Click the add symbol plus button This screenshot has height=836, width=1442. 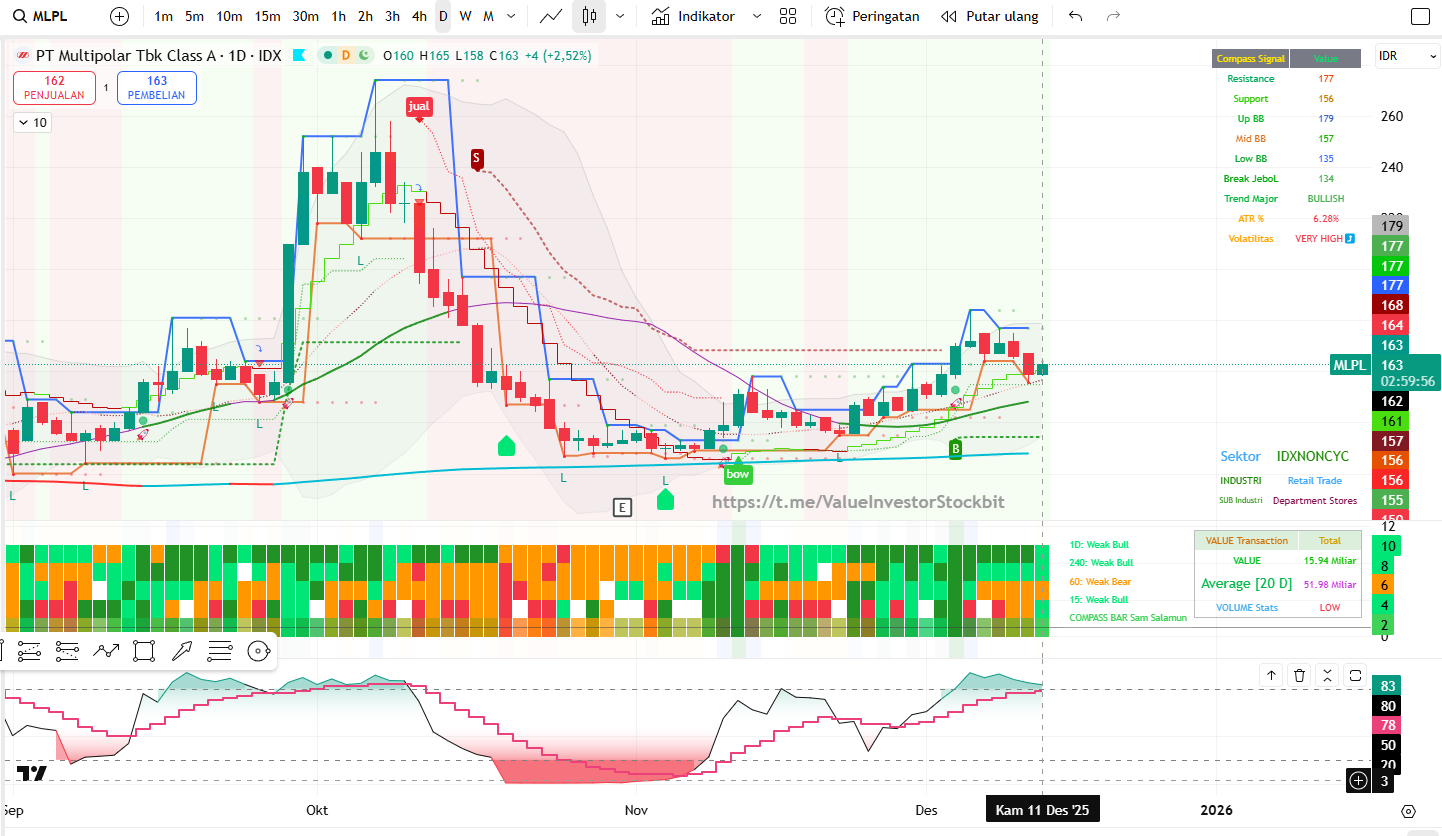click(120, 16)
